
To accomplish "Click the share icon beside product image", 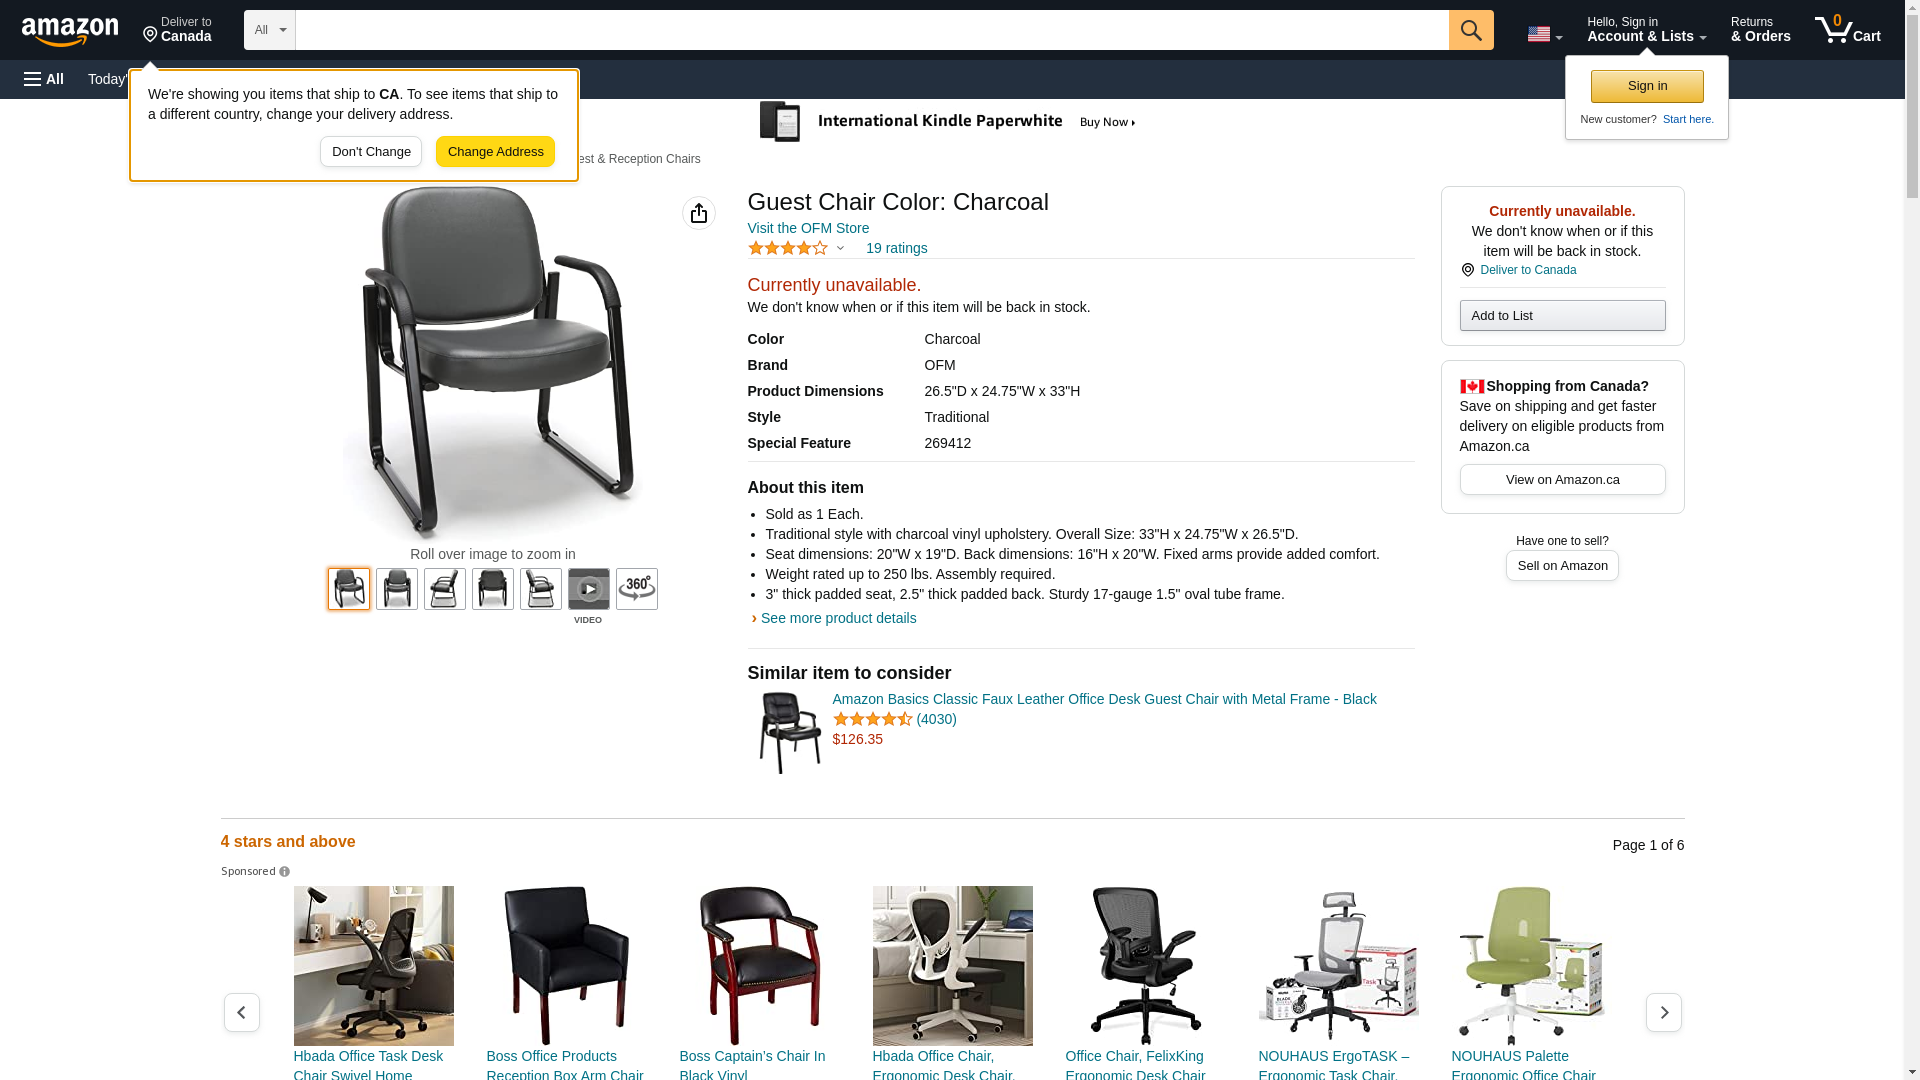I will click(699, 213).
